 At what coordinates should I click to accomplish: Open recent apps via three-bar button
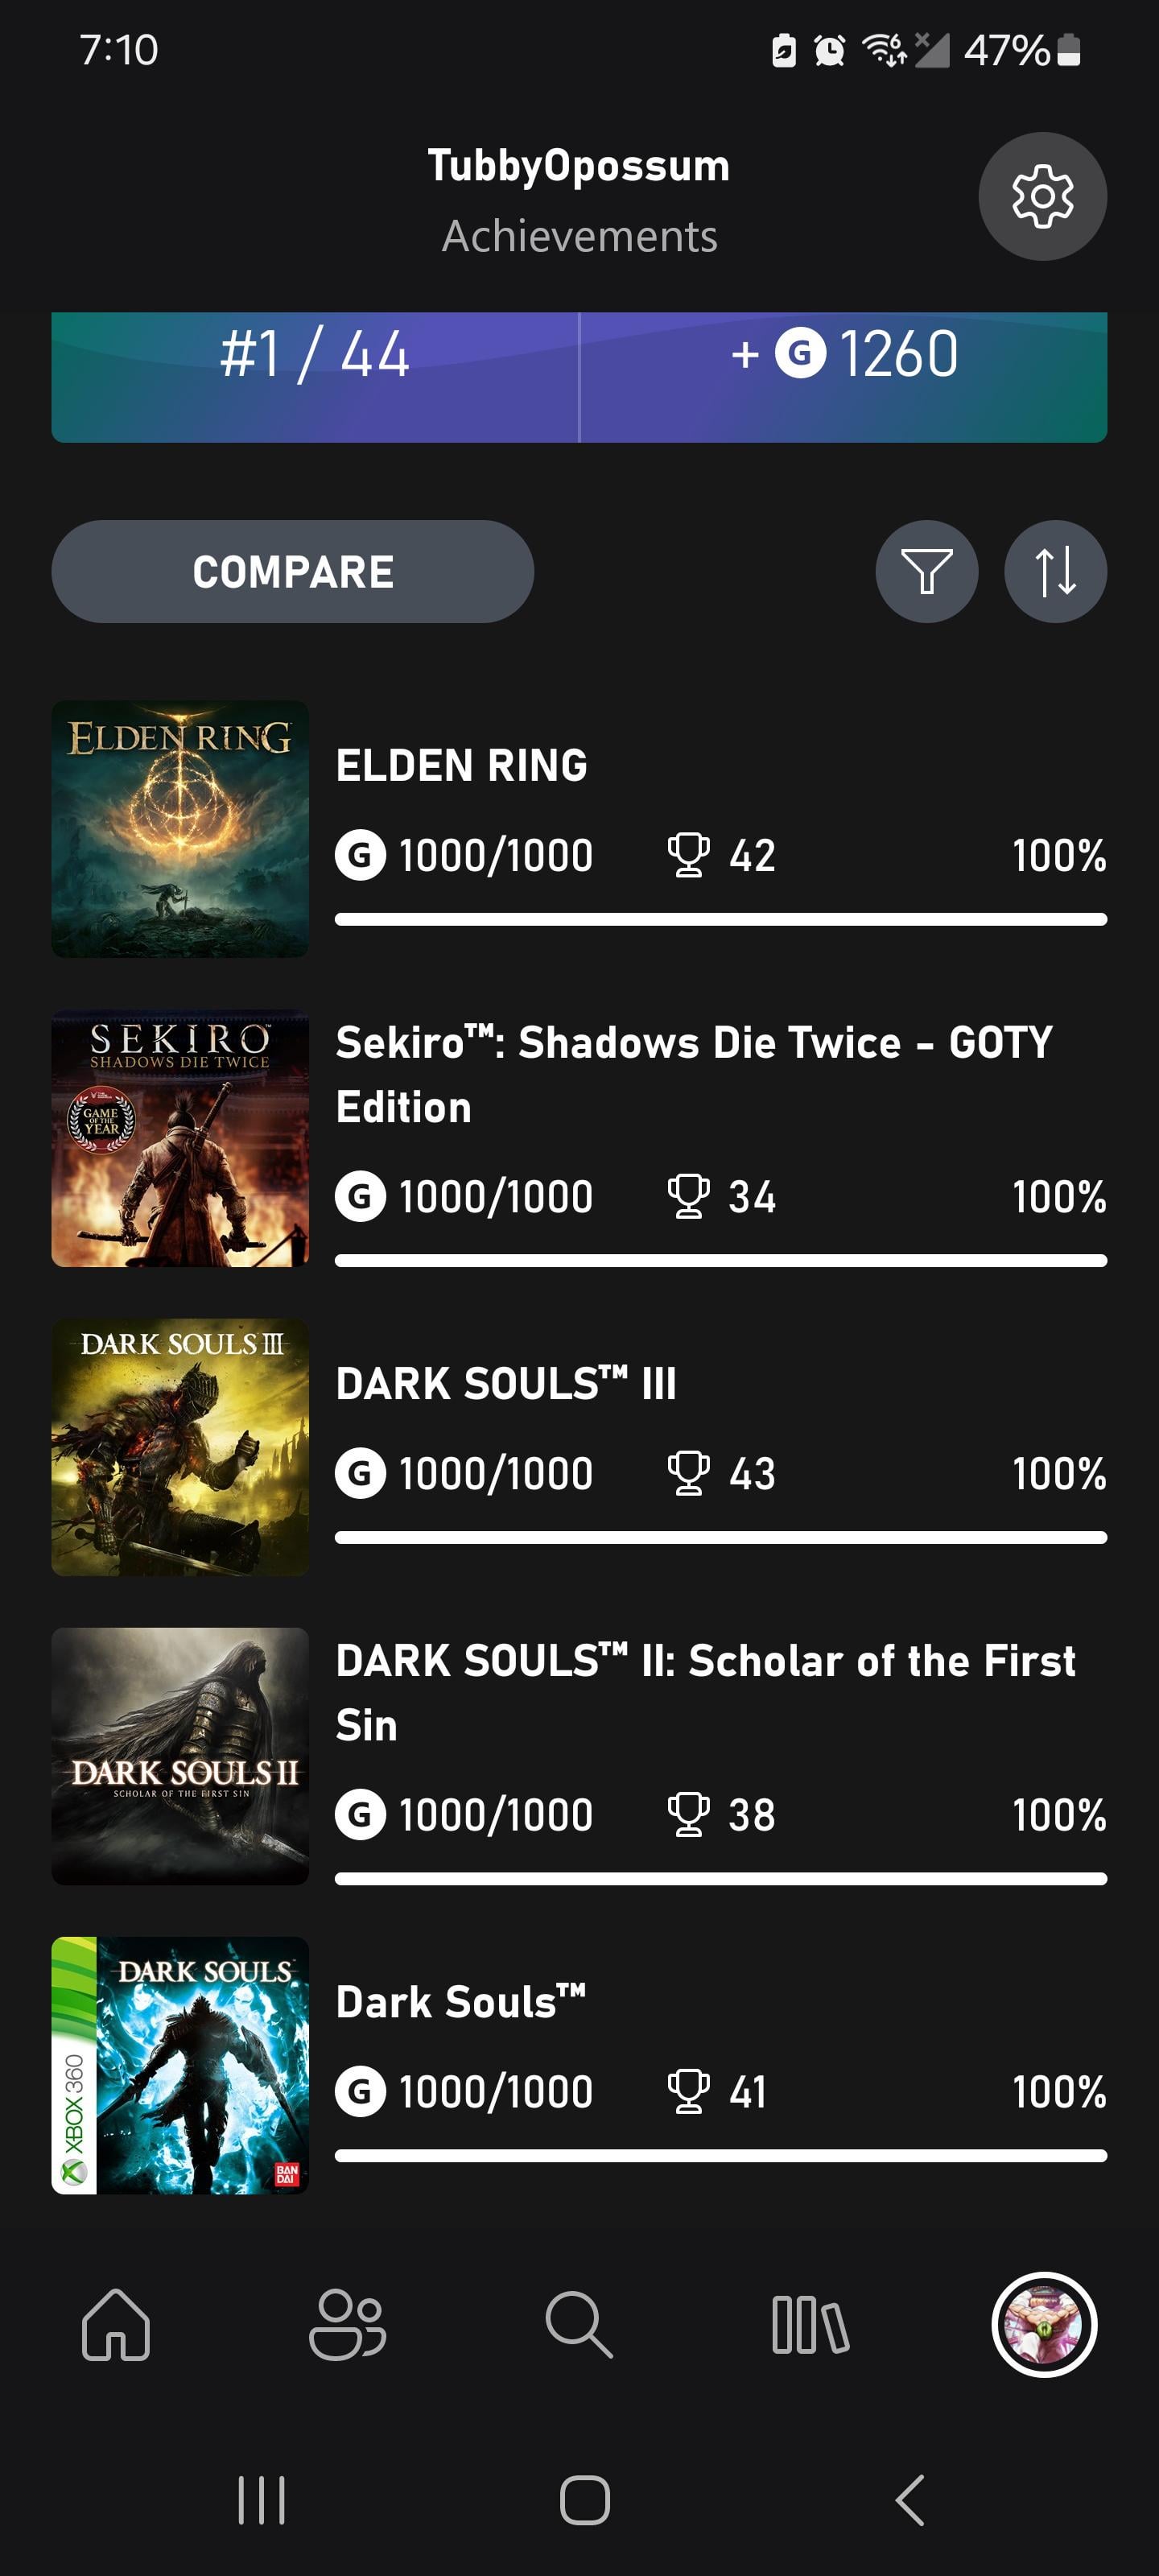tap(262, 2500)
